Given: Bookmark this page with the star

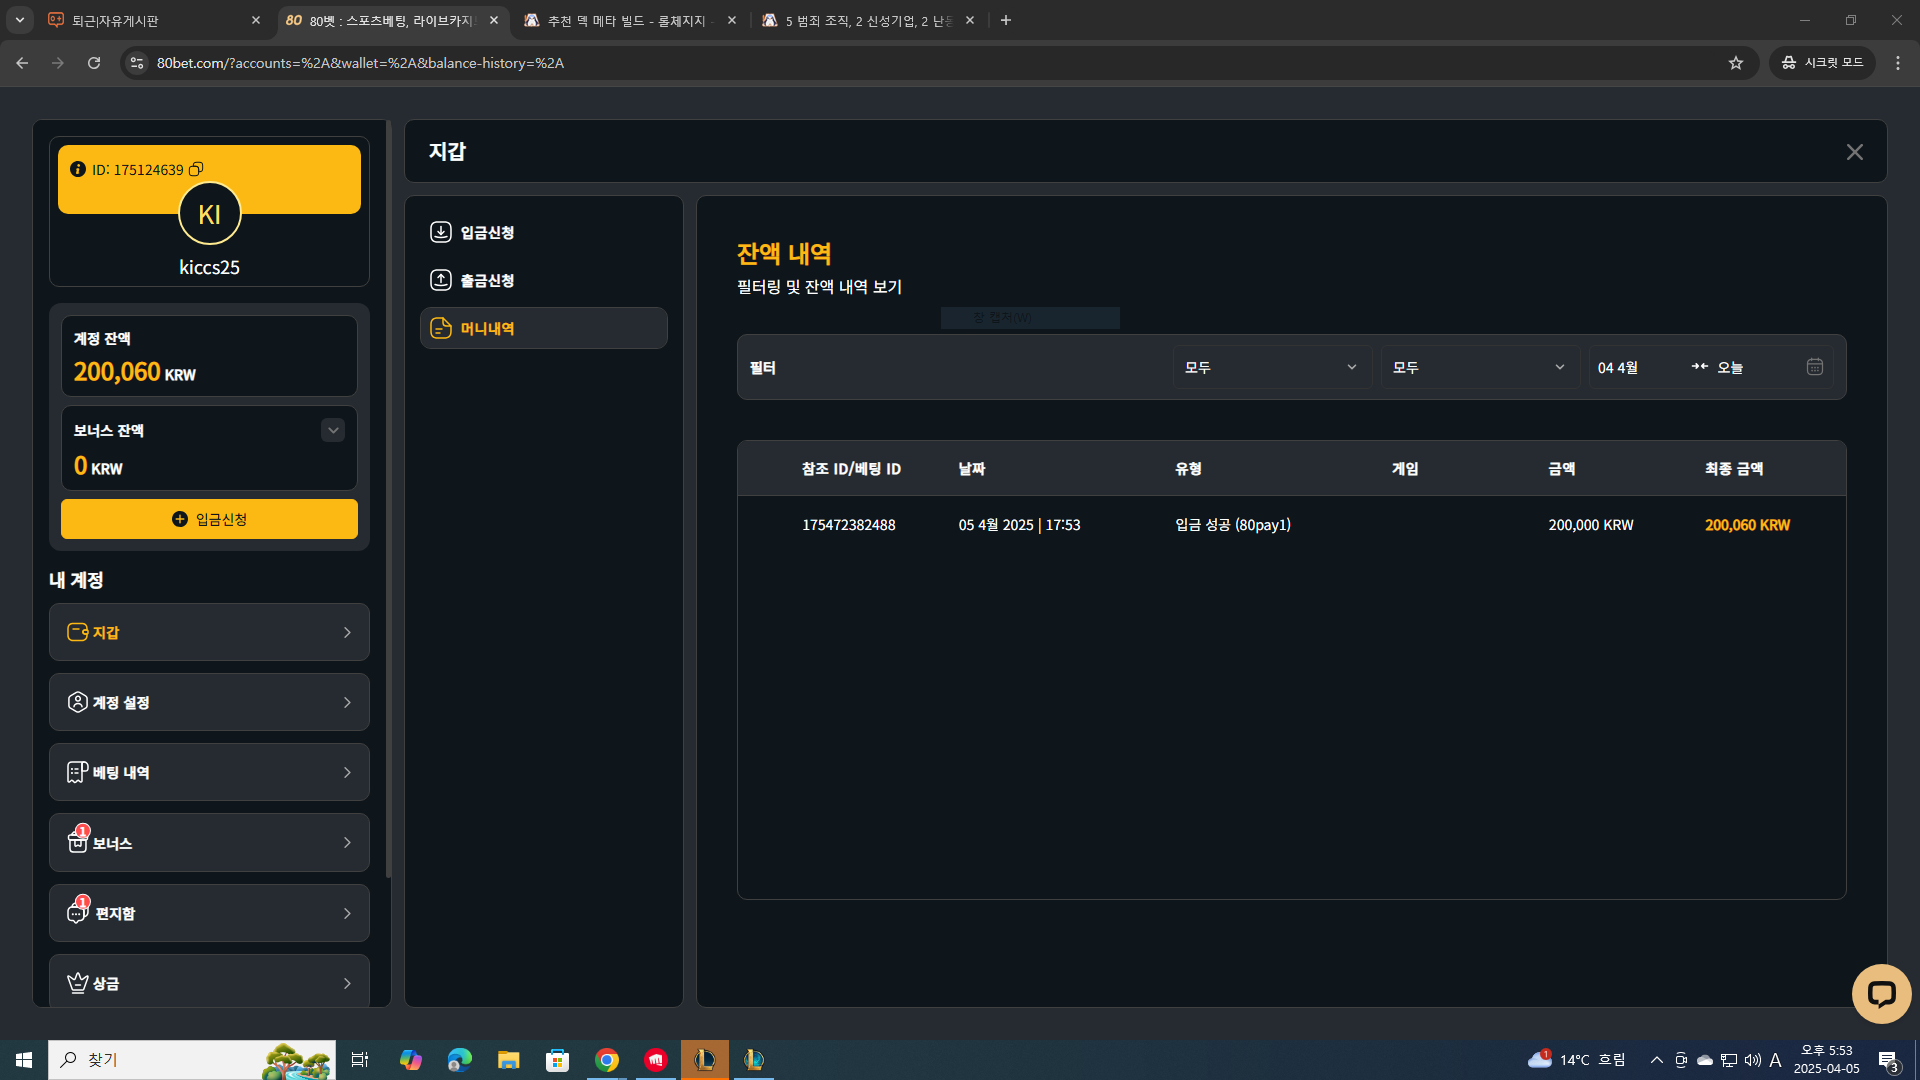Looking at the screenshot, I should (x=1736, y=63).
